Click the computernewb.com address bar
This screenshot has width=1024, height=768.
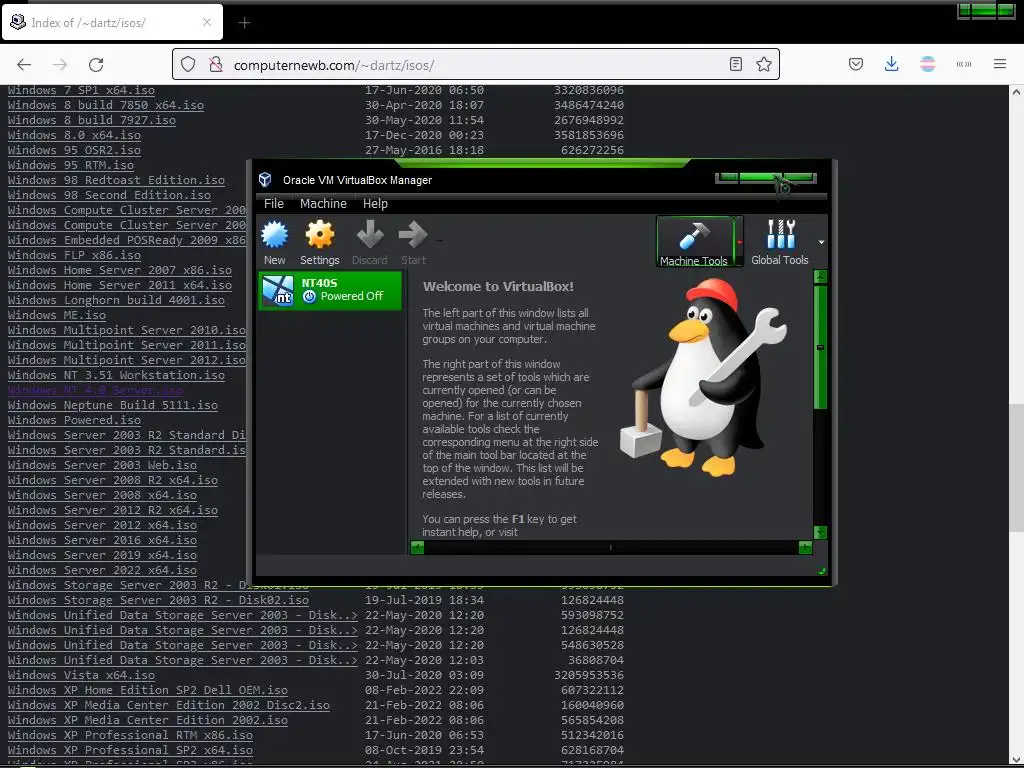(475, 65)
